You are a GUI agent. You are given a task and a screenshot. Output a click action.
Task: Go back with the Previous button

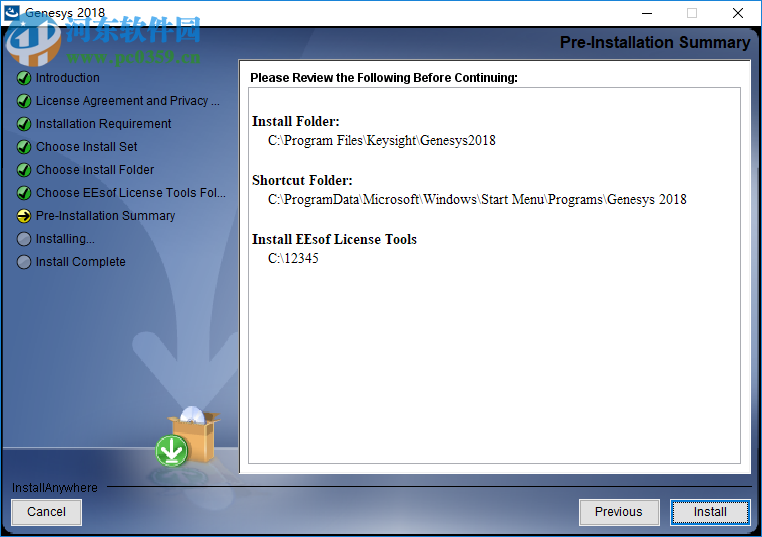pyautogui.click(x=619, y=512)
